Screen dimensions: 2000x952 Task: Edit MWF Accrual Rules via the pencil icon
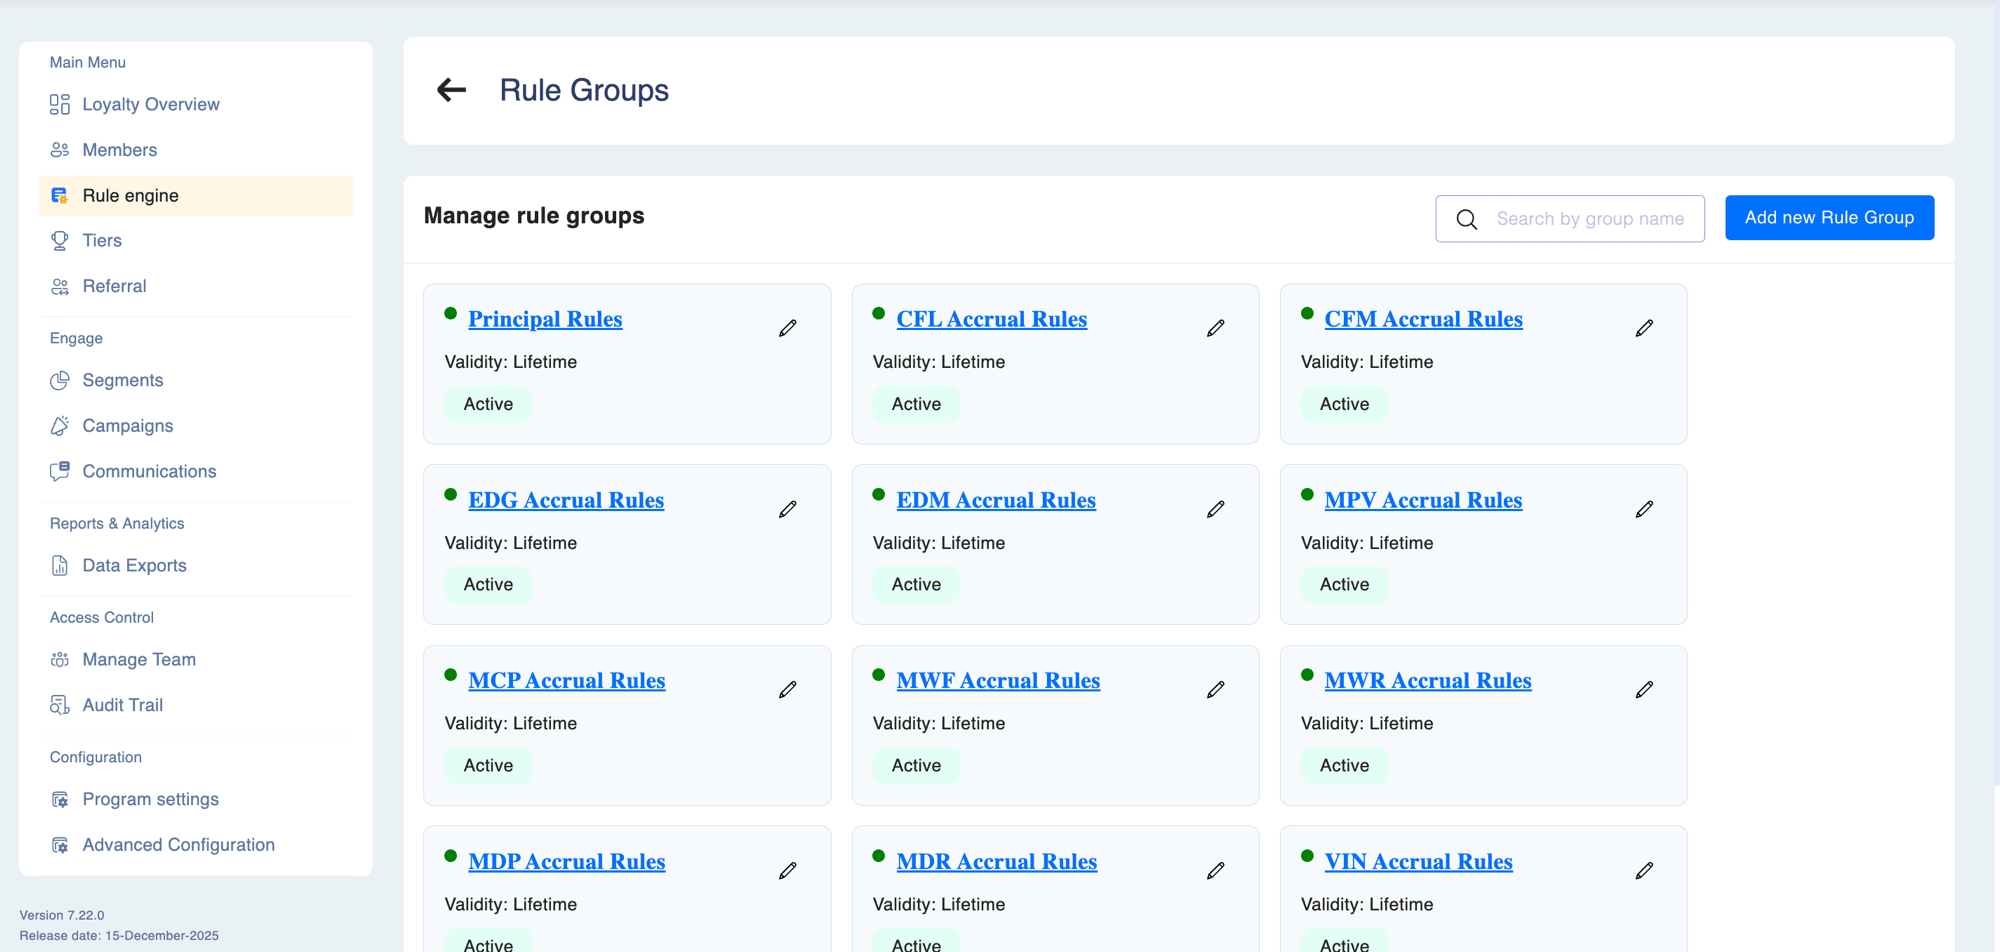pyautogui.click(x=1216, y=689)
